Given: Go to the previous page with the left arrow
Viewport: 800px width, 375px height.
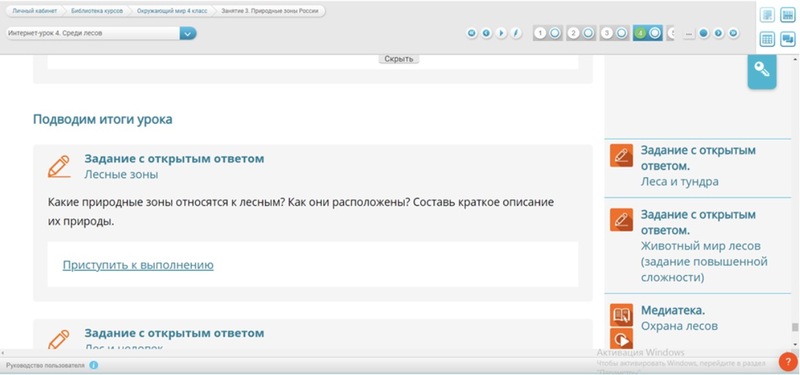Looking at the screenshot, I should point(486,33).
